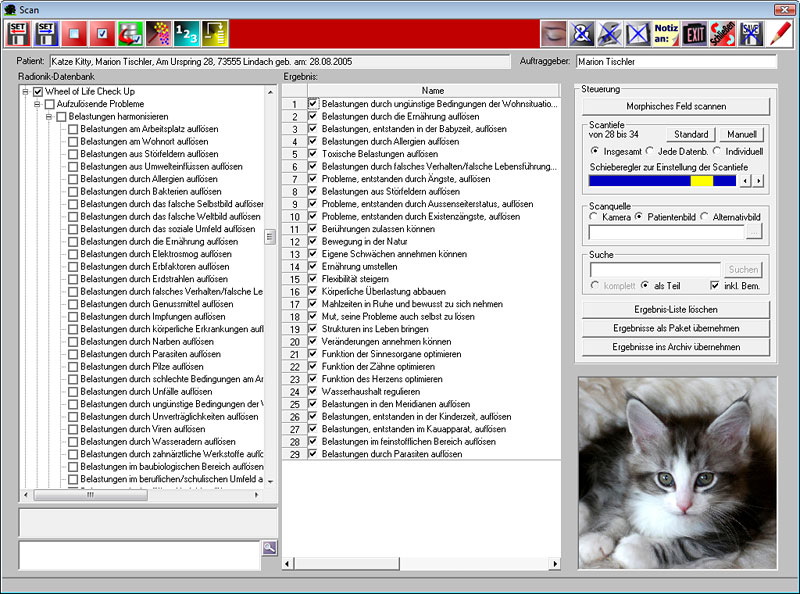Select result row Wasserhaushalt regulieren
Screen dimensions: 800x594
point(371,391)
